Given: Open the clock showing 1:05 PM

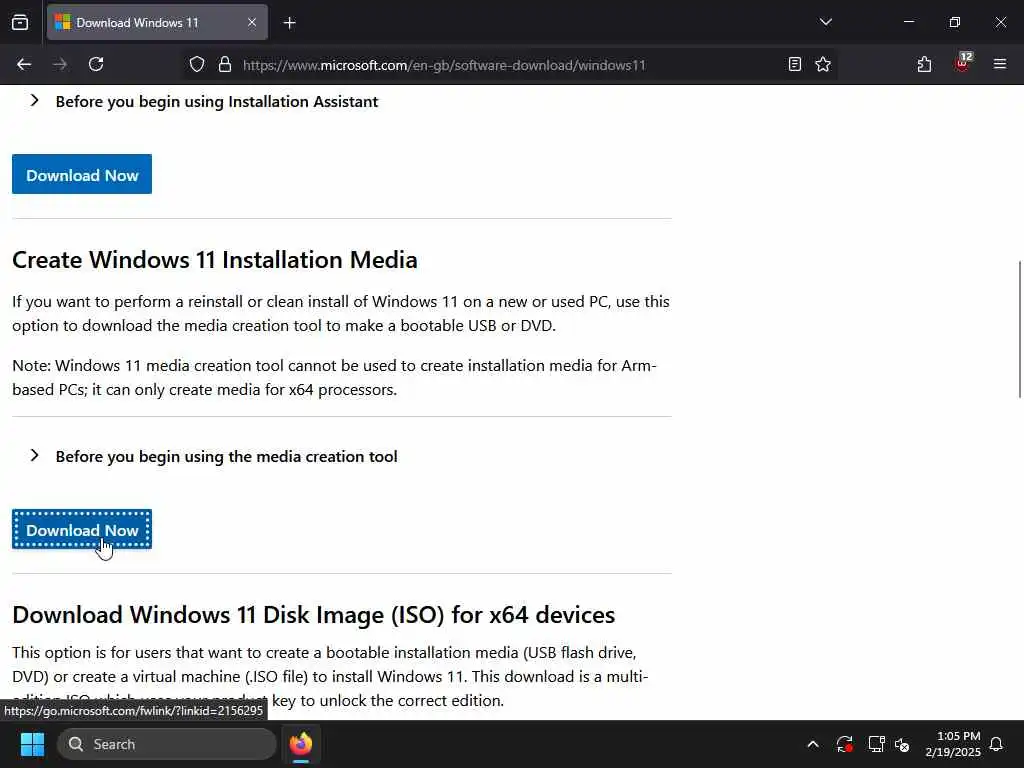Looking at the screenshot, I should click(x=953, y=744).
